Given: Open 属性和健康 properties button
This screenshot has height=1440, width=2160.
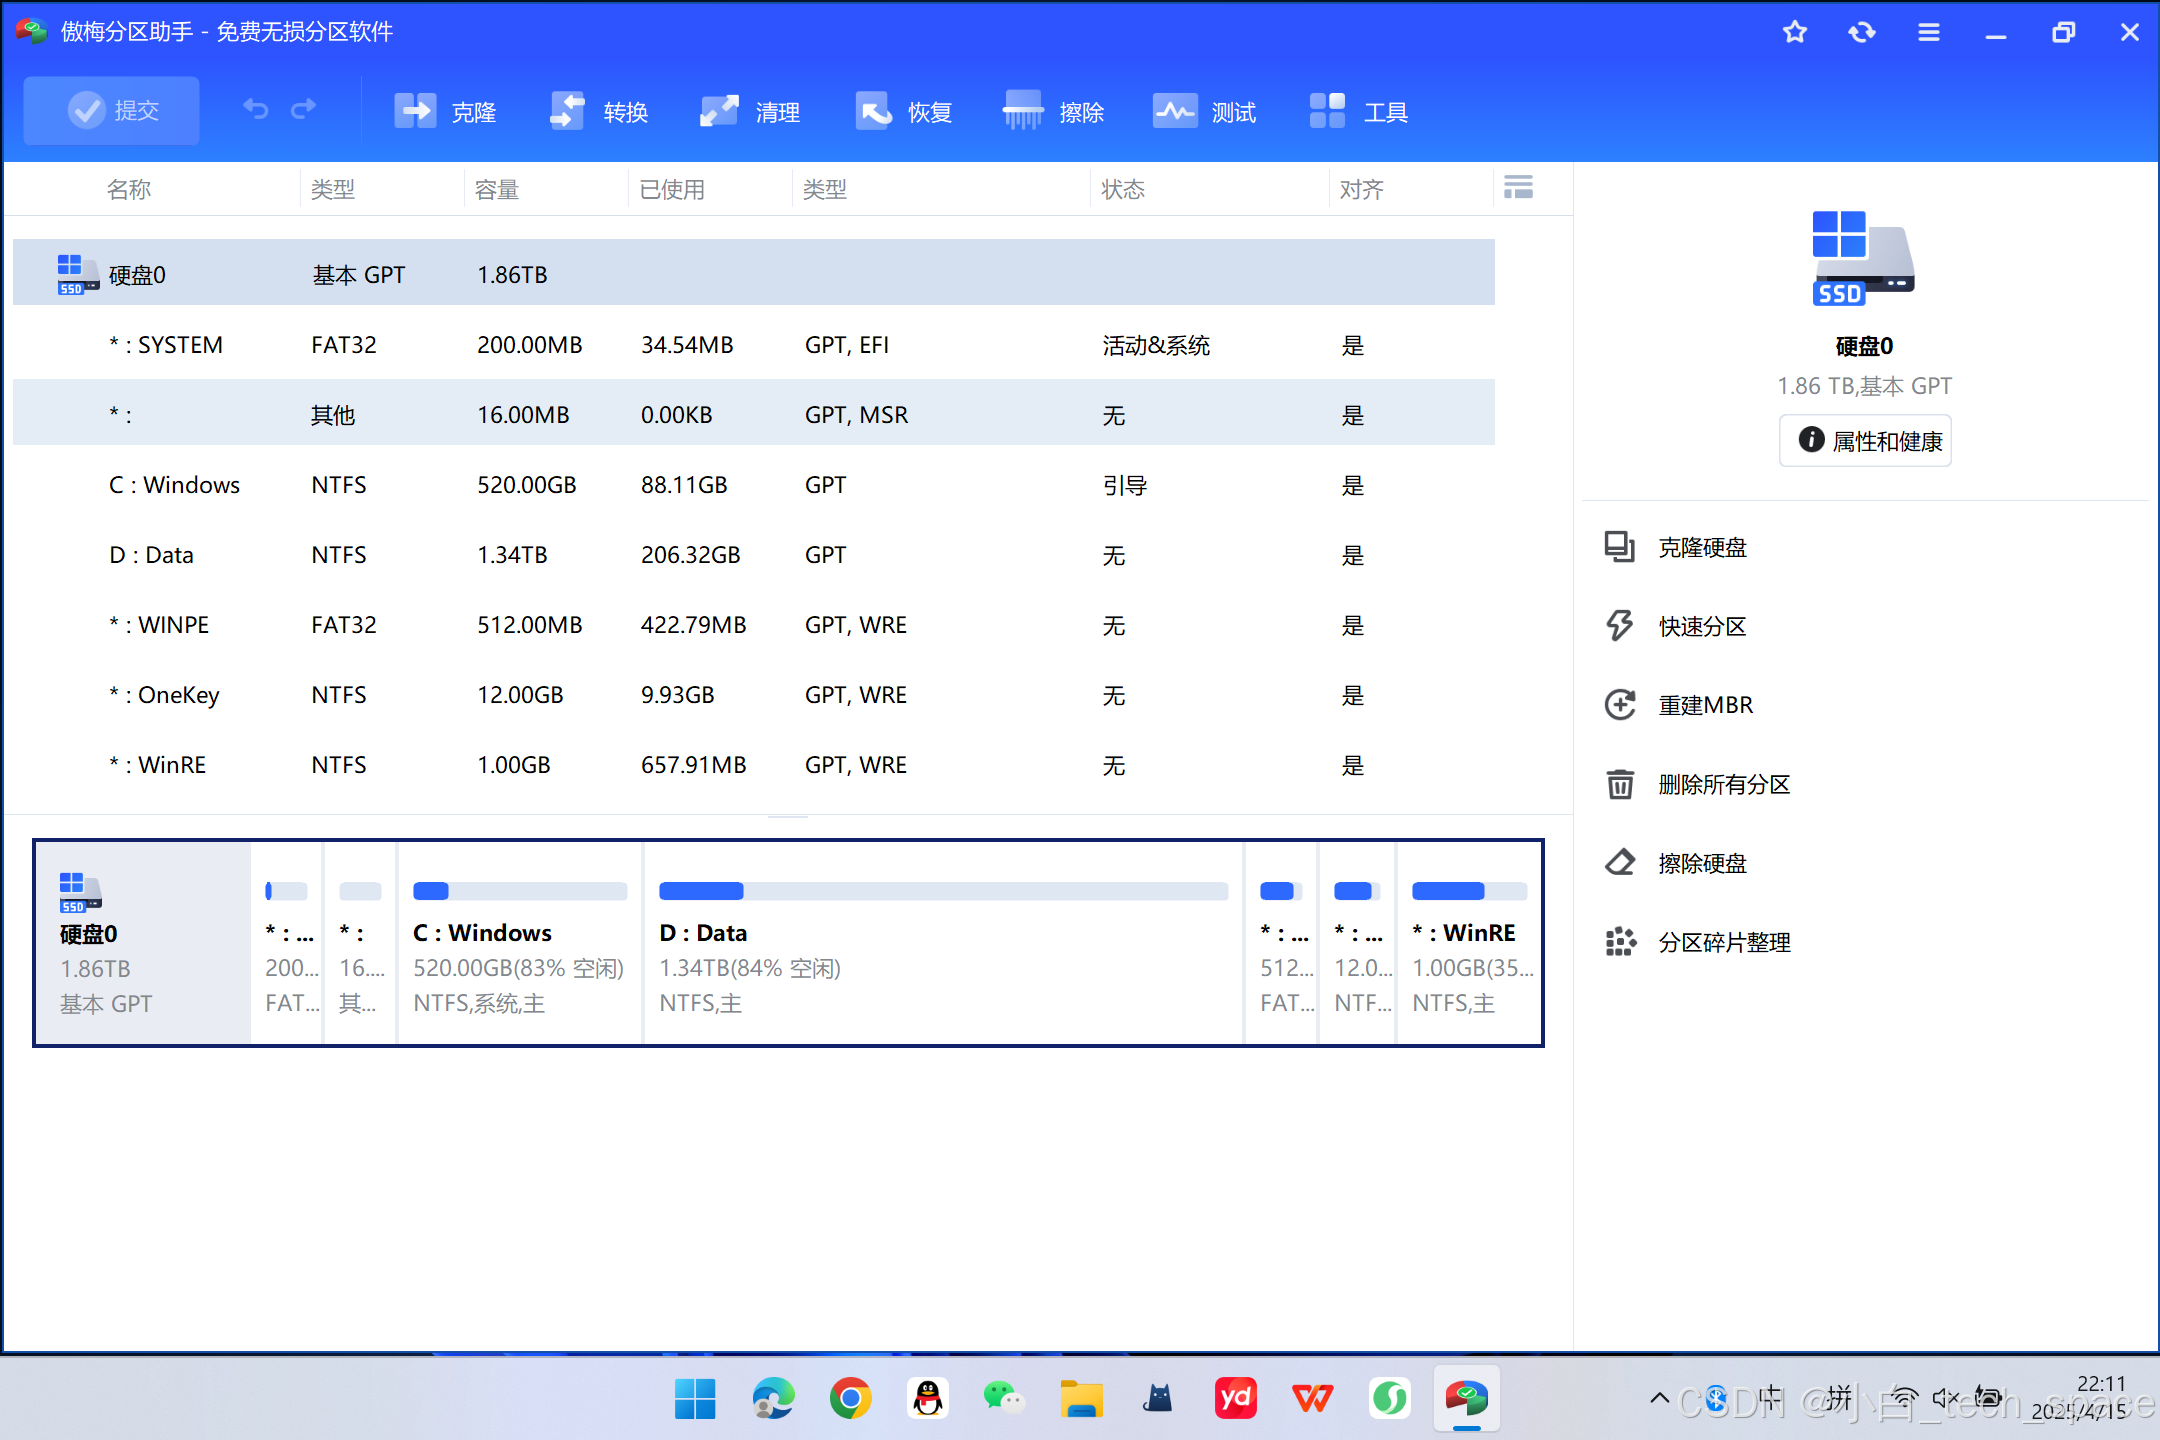Looking at the screenshot, I should (1866, 441).
